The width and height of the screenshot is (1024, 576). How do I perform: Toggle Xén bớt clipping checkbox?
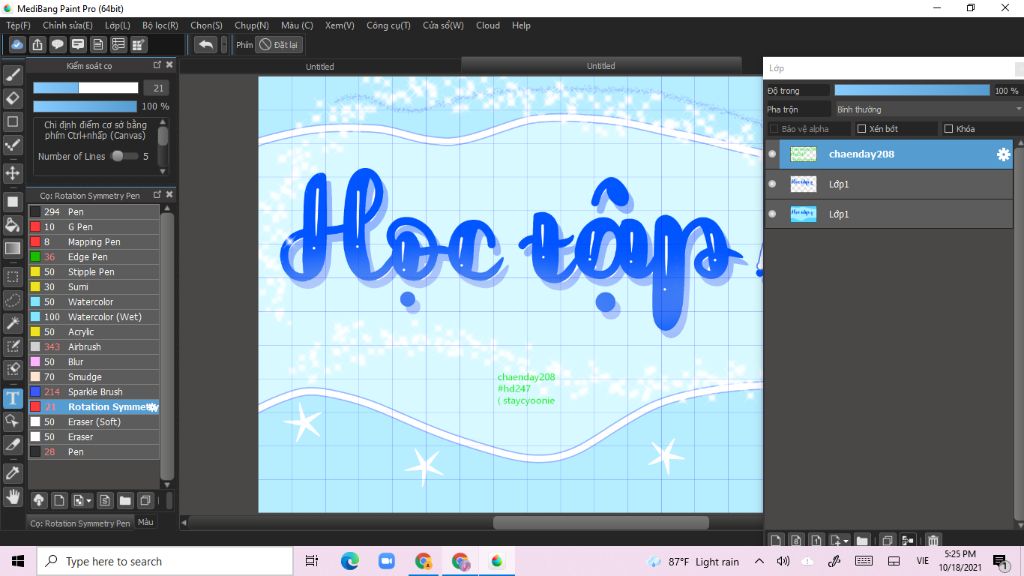pos(861,129)
